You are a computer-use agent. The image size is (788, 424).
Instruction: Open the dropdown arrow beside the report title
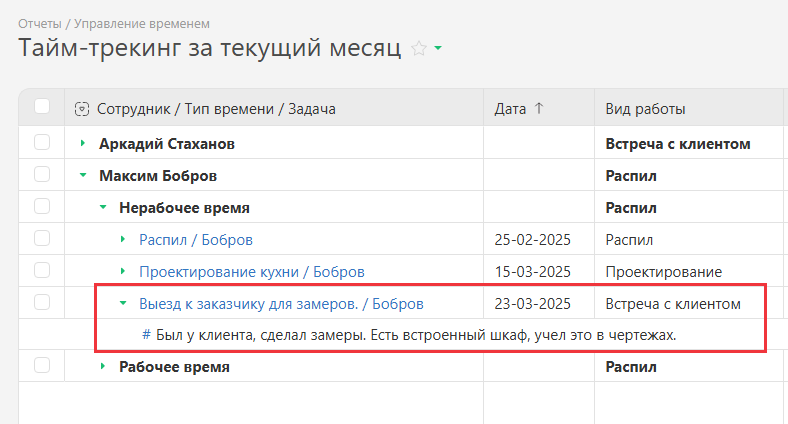pyautogui.click(x=438, y=48)
